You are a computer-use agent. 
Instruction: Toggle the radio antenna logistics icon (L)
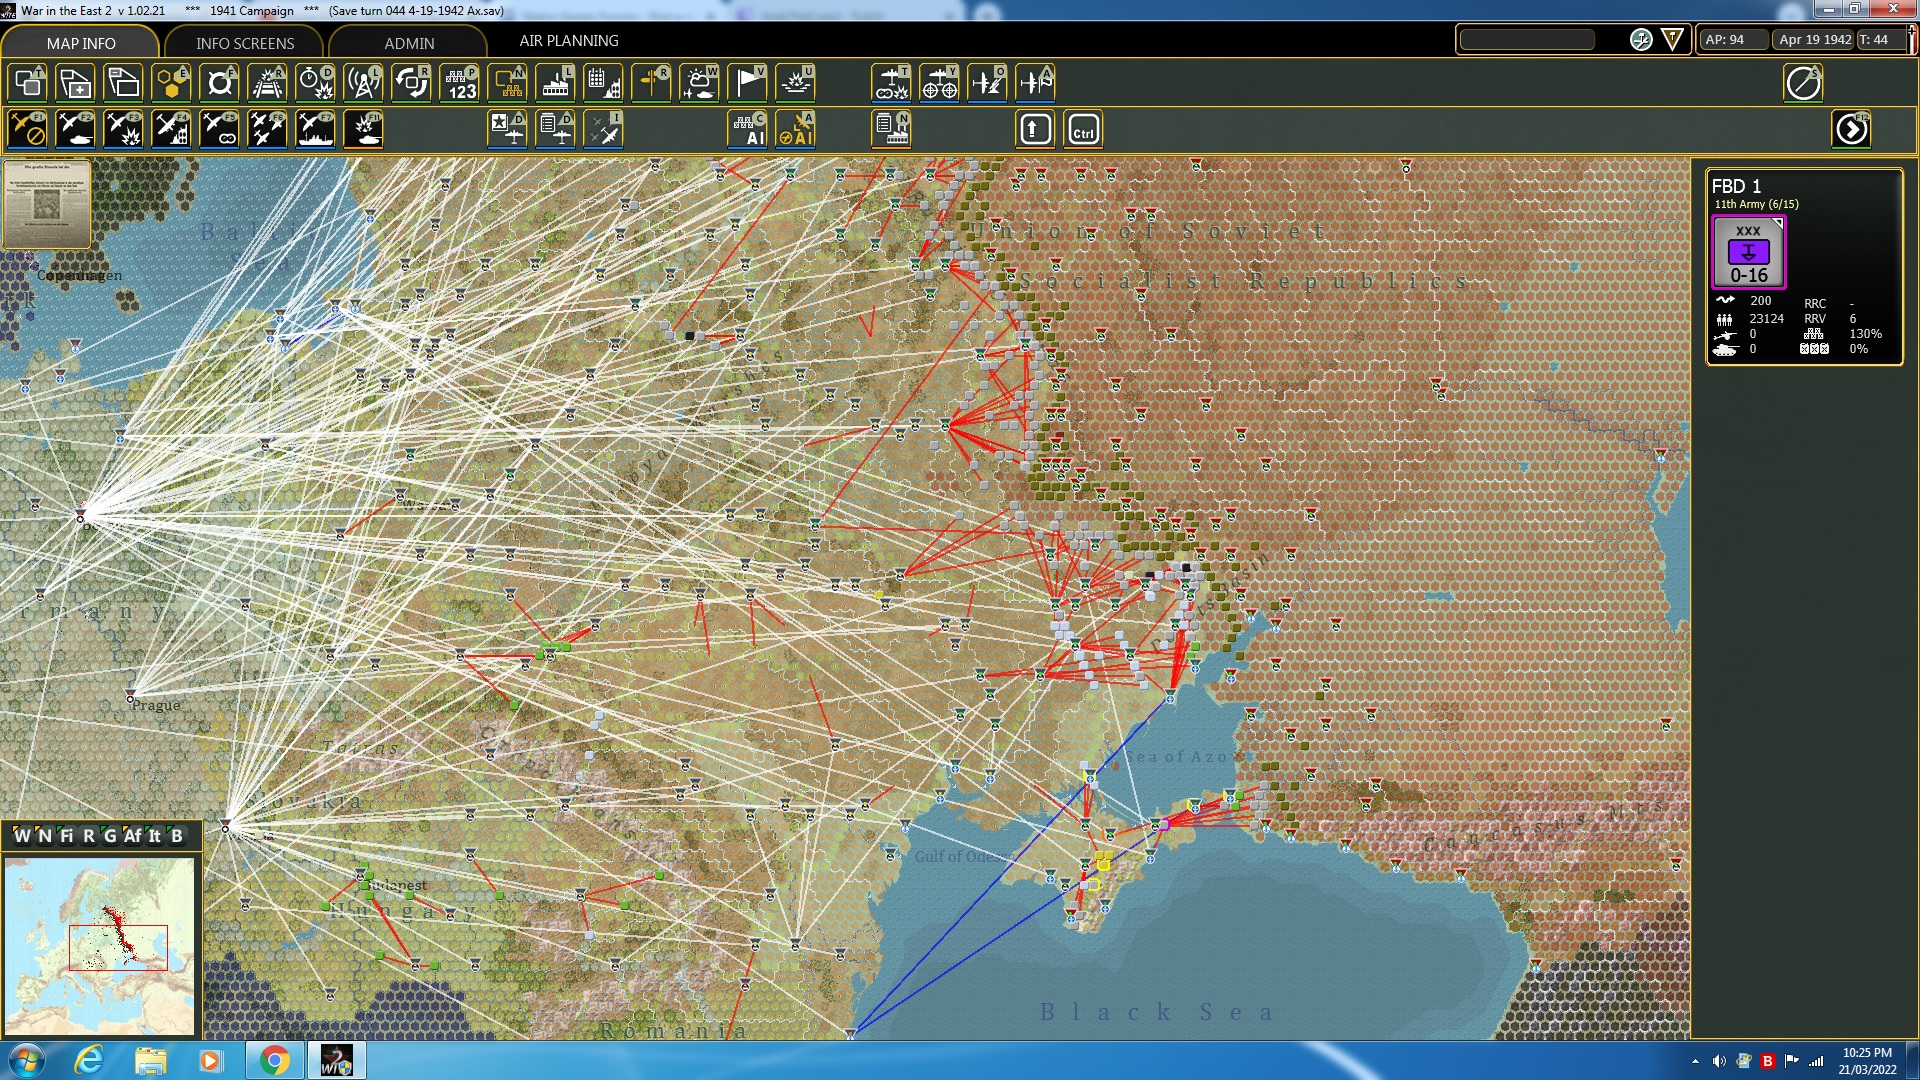[x=363, y=83]
